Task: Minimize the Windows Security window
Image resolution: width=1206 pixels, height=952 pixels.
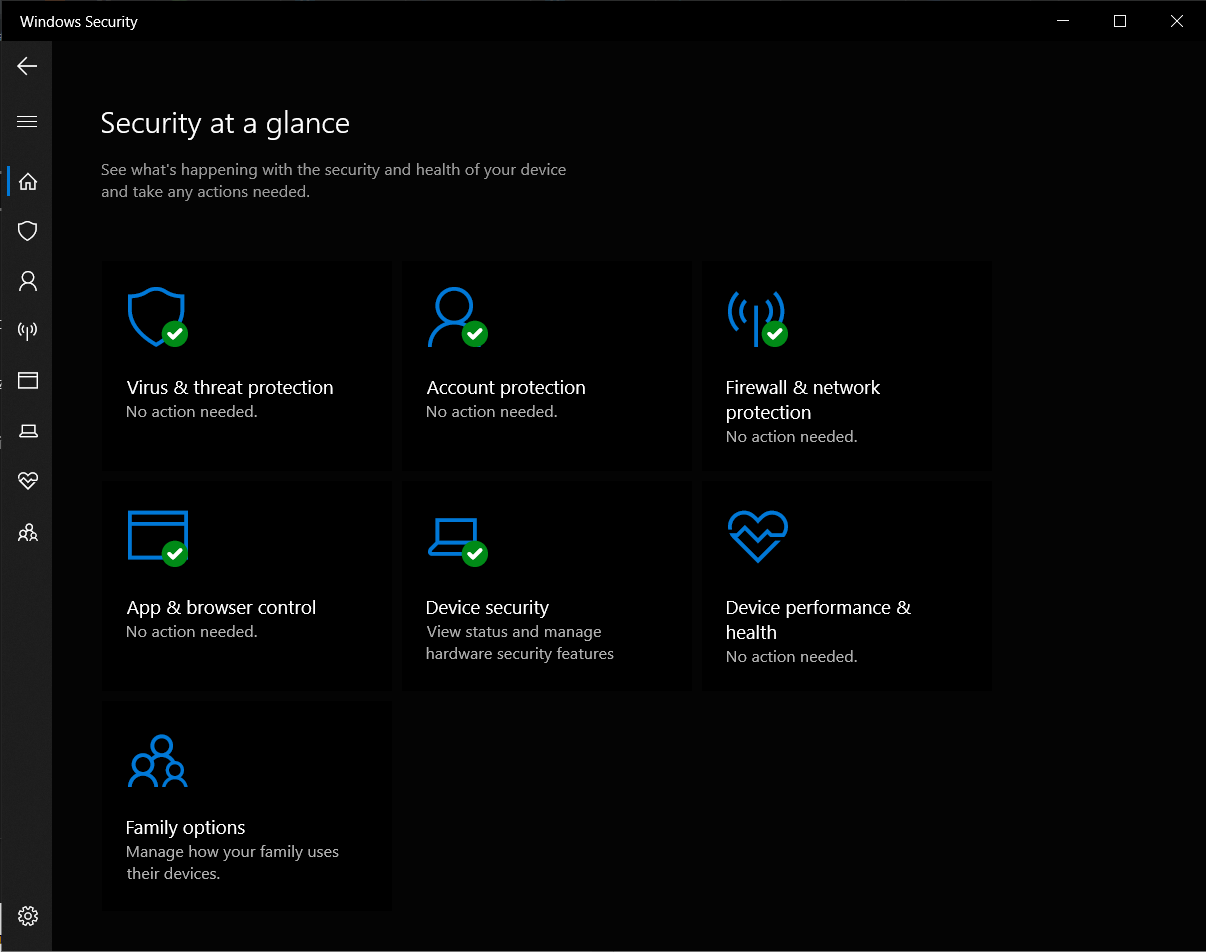Action: pyautogui.click(x=1062, y=20)
